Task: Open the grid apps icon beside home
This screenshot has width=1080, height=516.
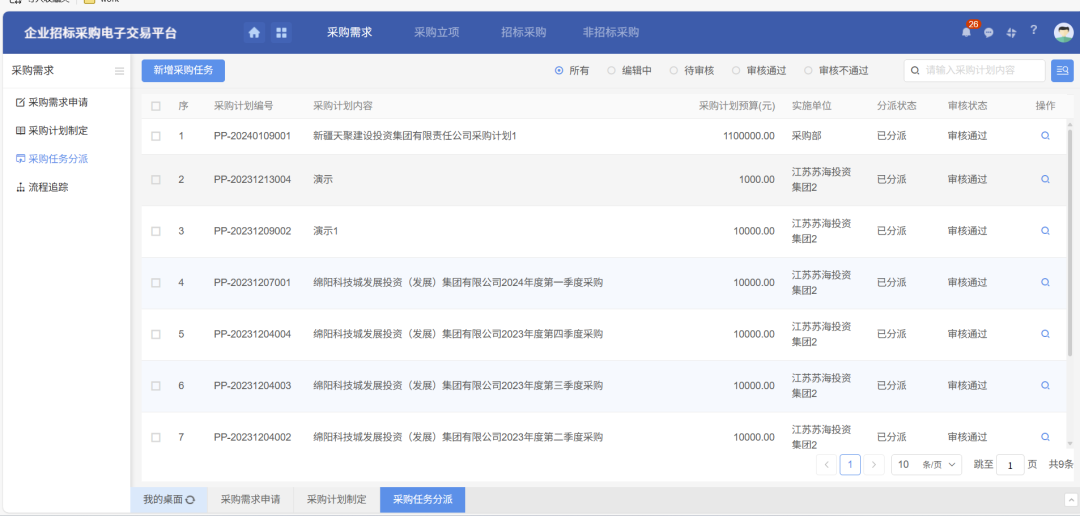Action: pyautogui.click(x=281, y=33)
